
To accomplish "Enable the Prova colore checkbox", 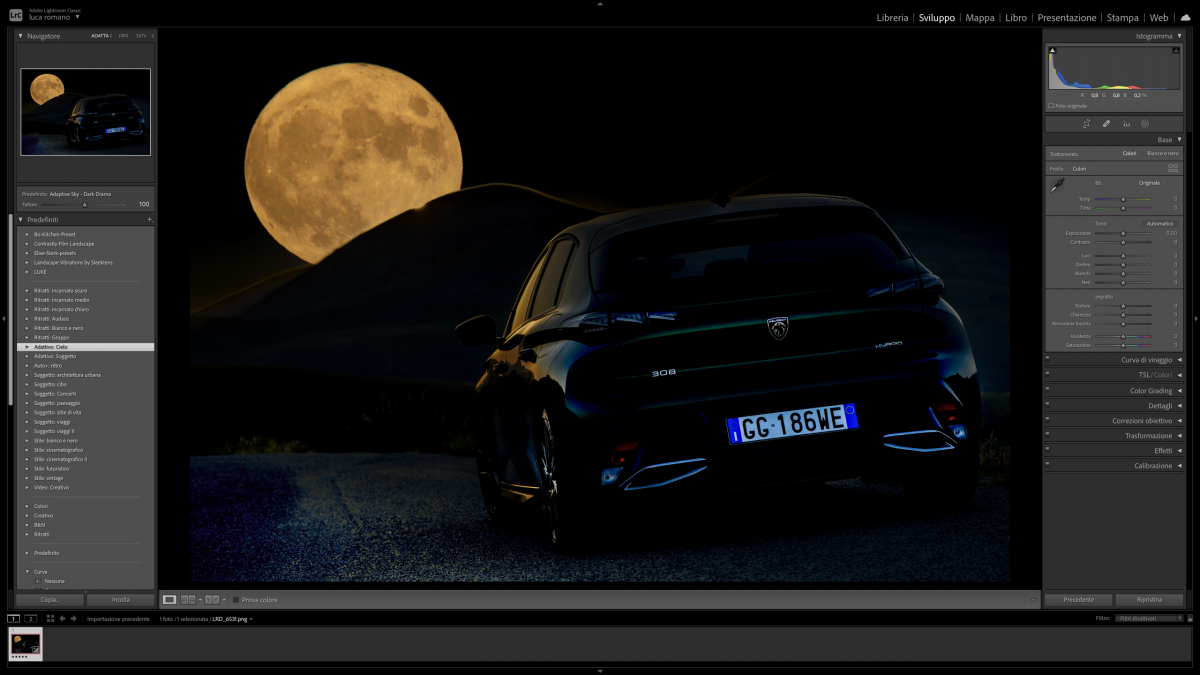I will (236, 600).
